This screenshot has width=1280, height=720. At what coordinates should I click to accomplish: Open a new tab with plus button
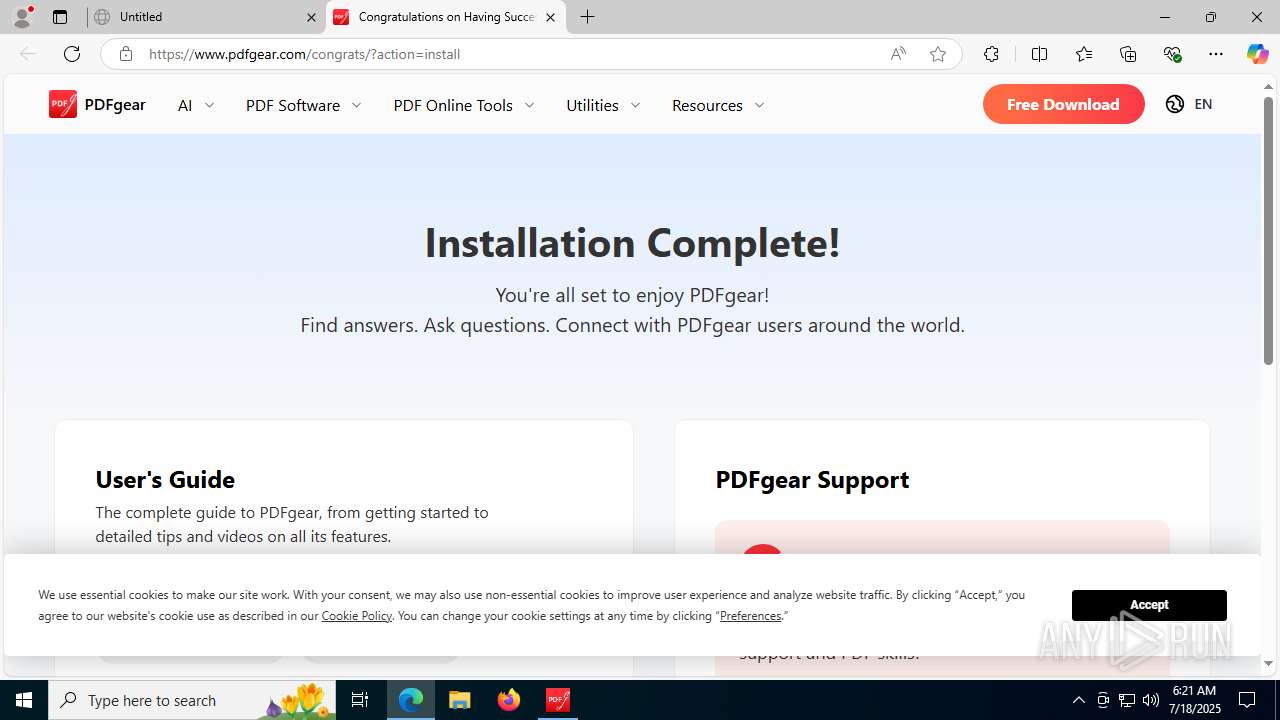point(588,17)
